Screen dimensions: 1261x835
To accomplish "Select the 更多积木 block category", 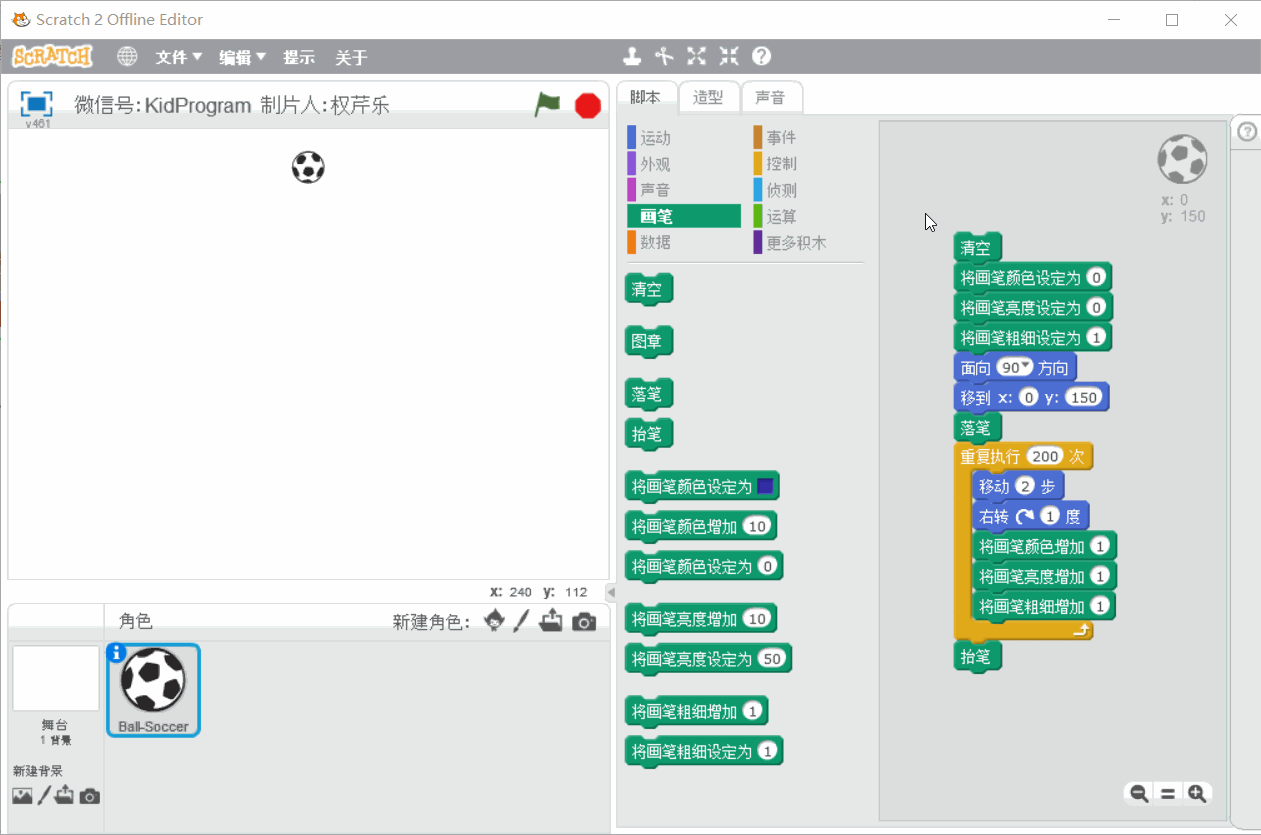I will [x=808, y=242].
